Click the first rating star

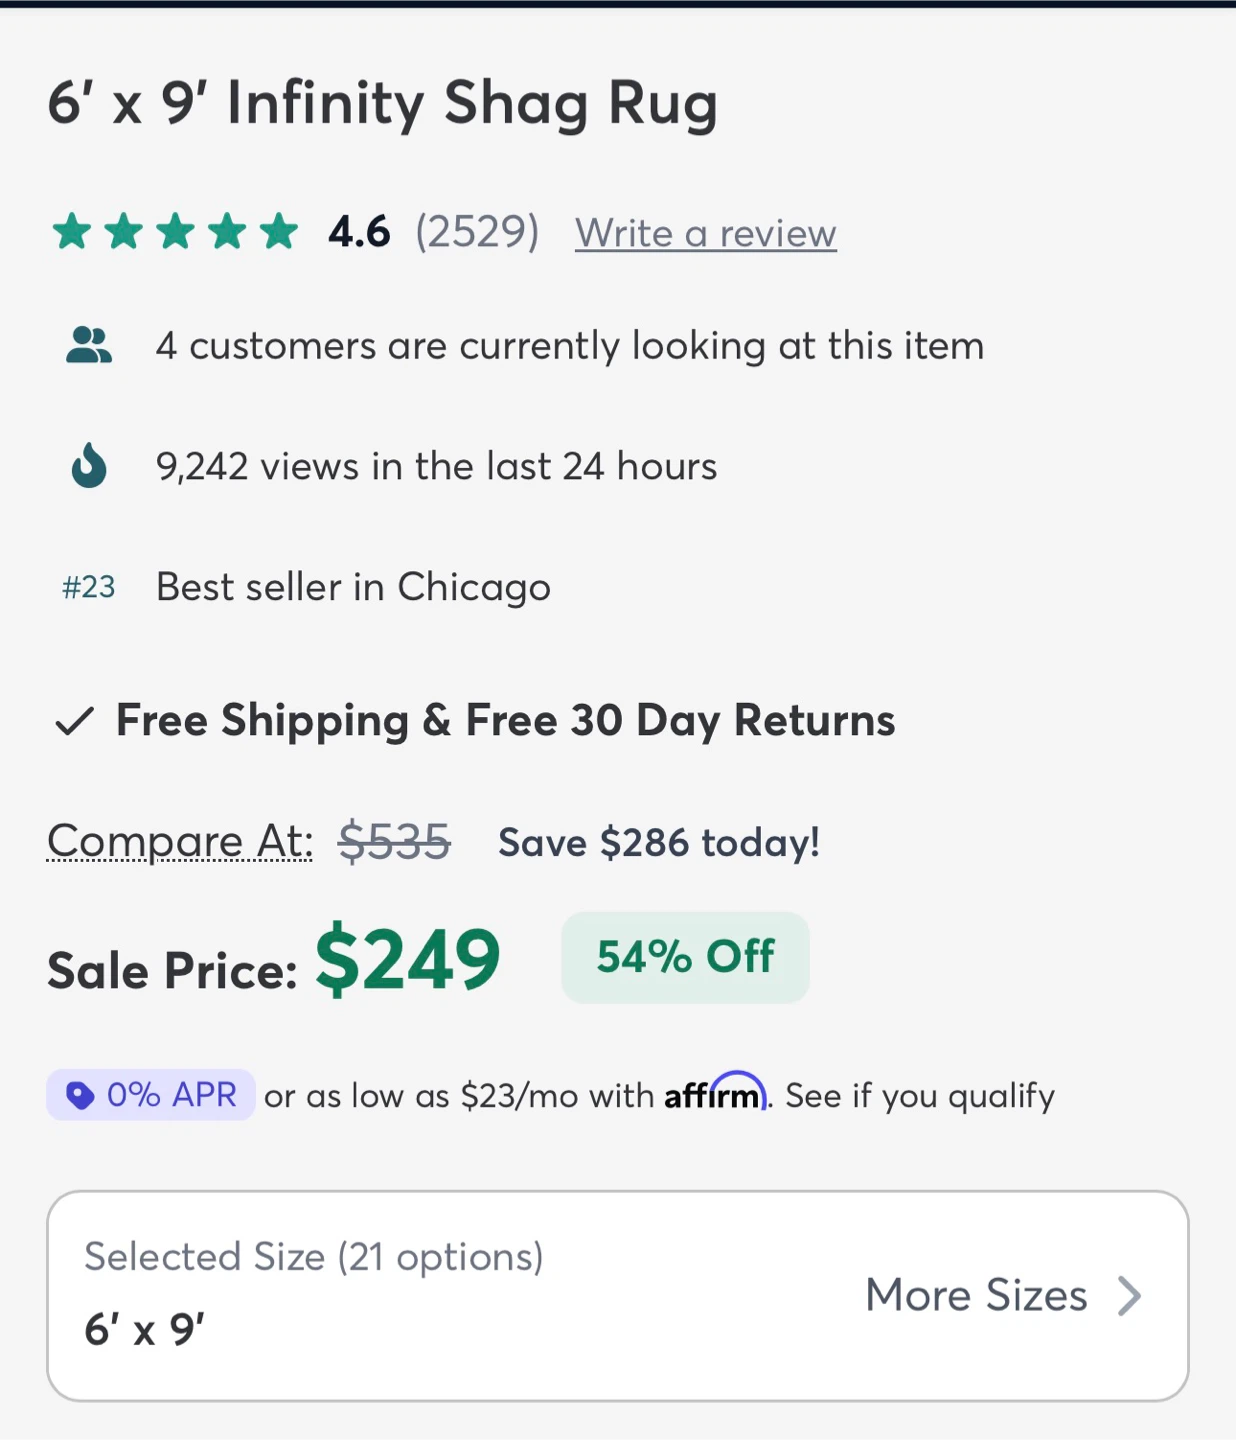point(72,231)
